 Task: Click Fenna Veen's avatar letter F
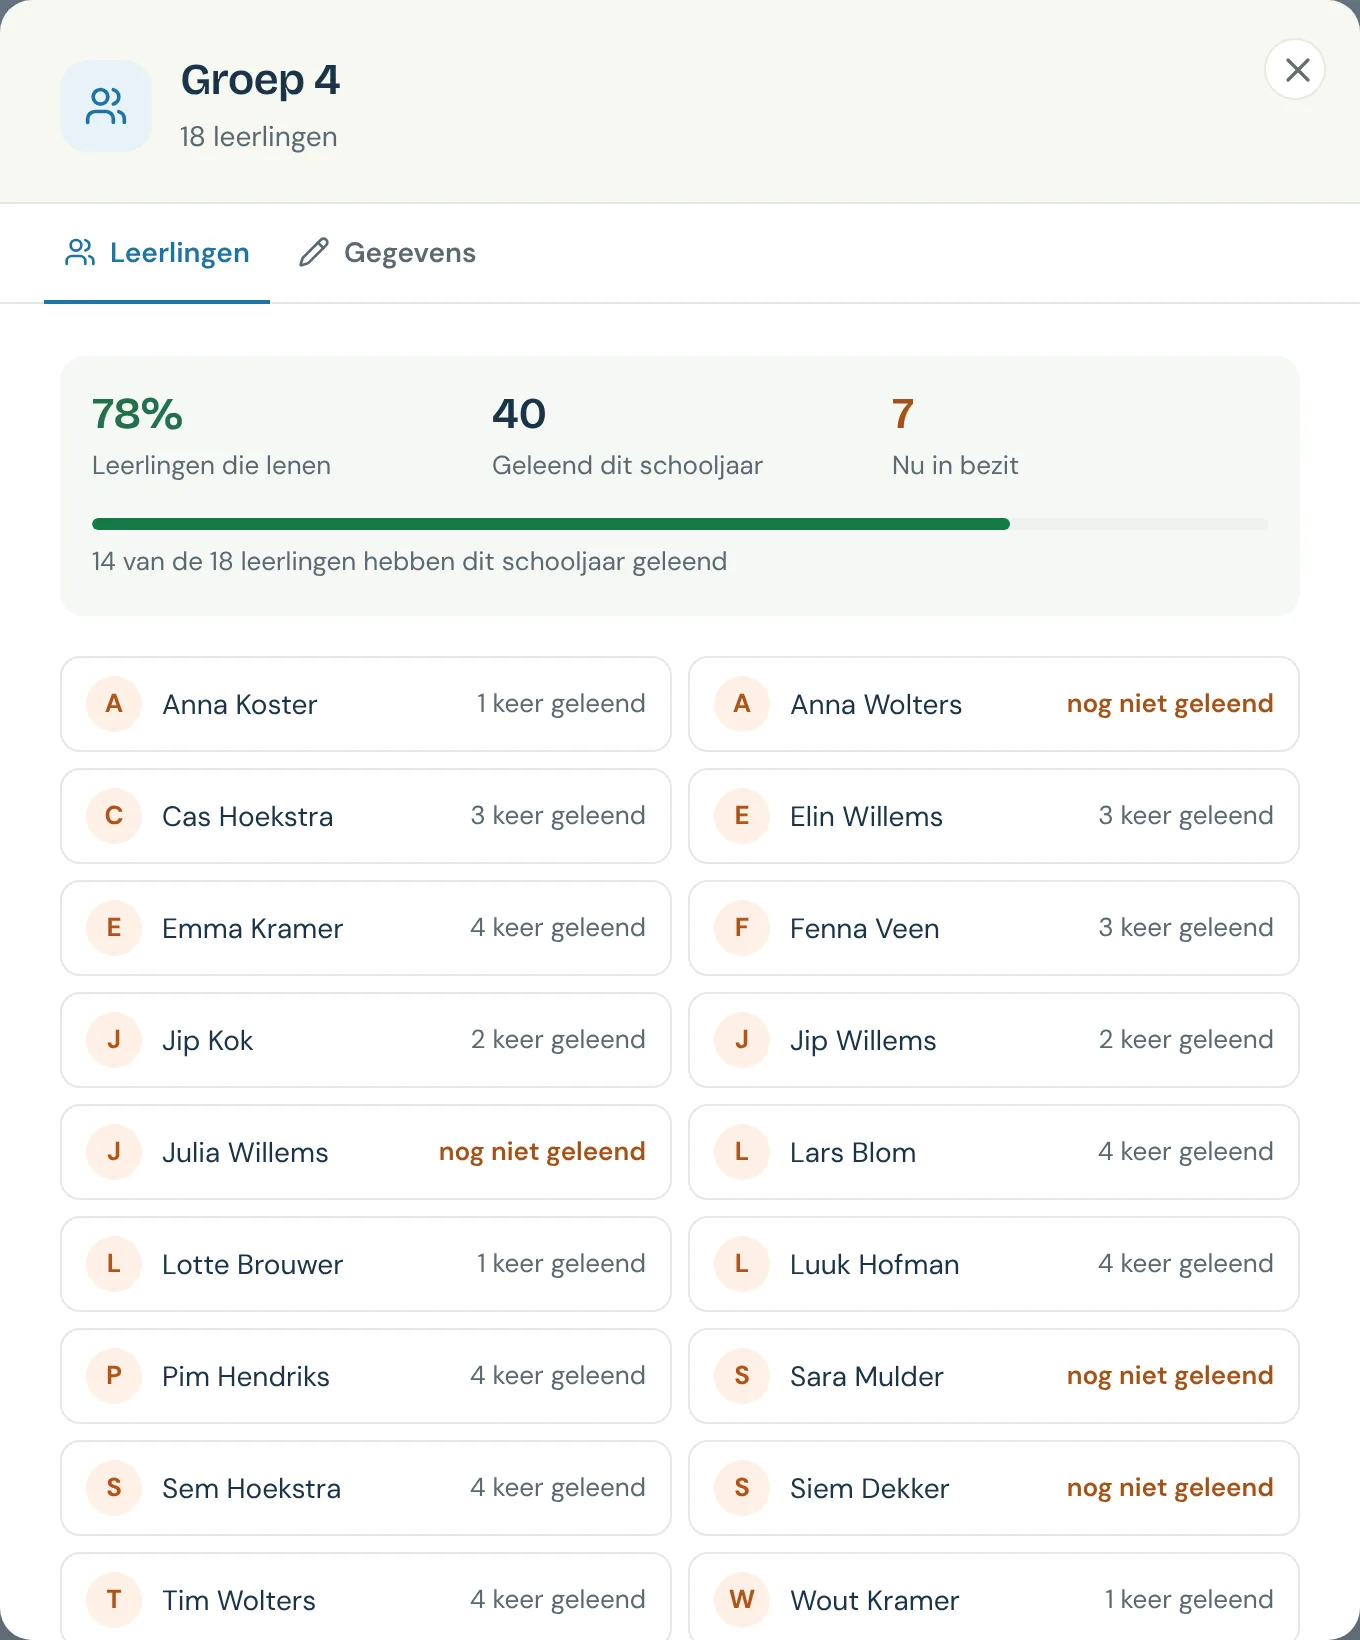coord(742,928)
